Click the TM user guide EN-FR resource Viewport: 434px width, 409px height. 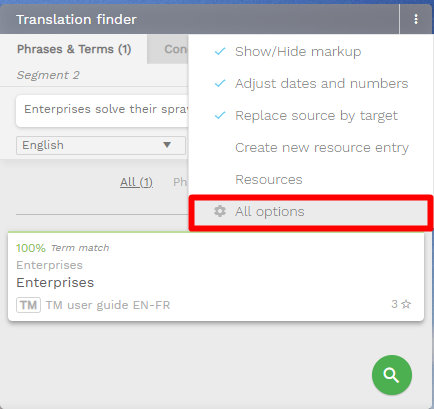coord(108,305)
